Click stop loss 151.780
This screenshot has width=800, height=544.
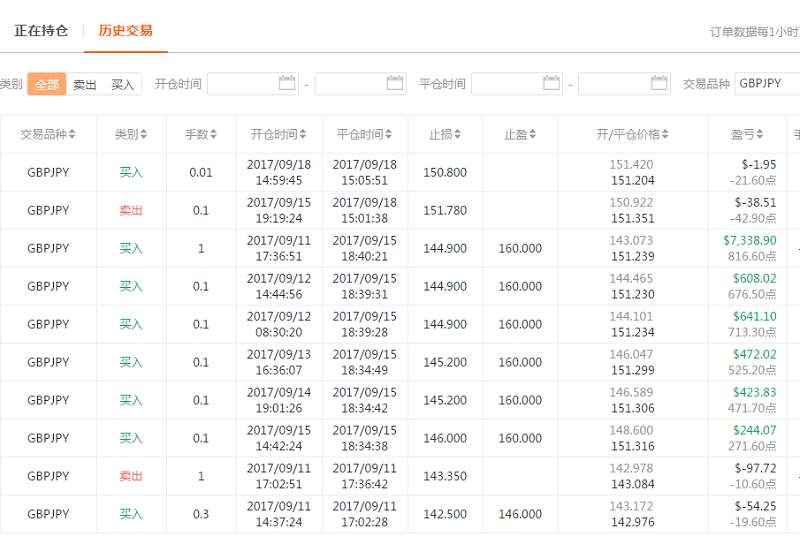(x=445, y=210)
